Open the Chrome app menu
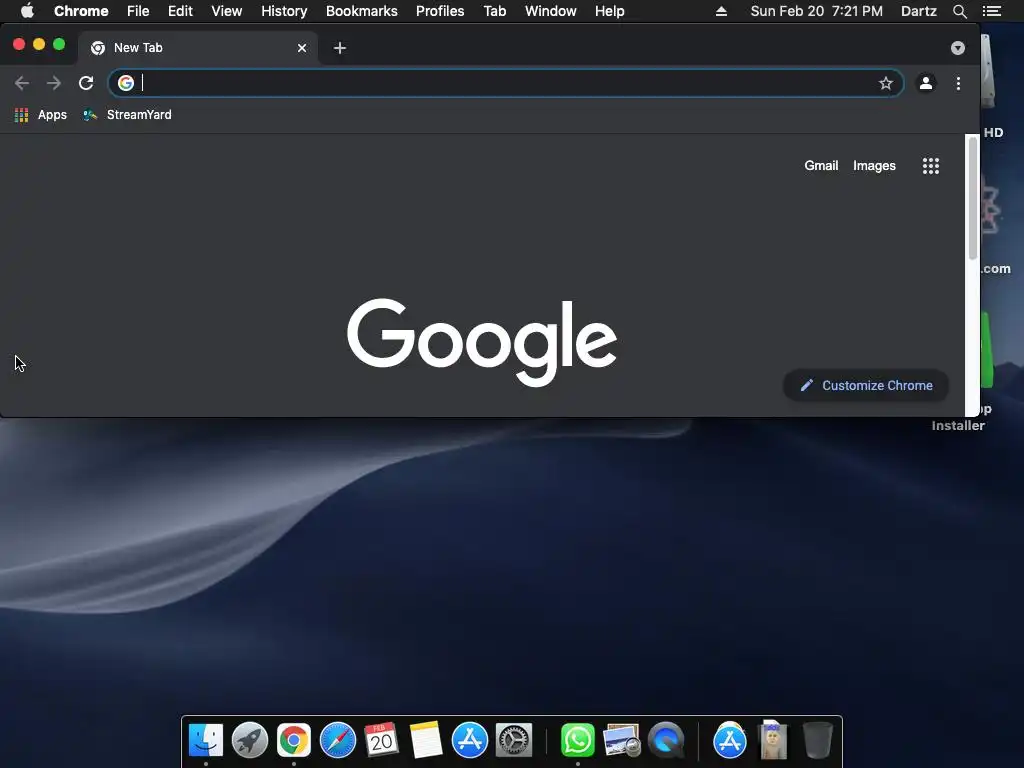 pos(81,11)
